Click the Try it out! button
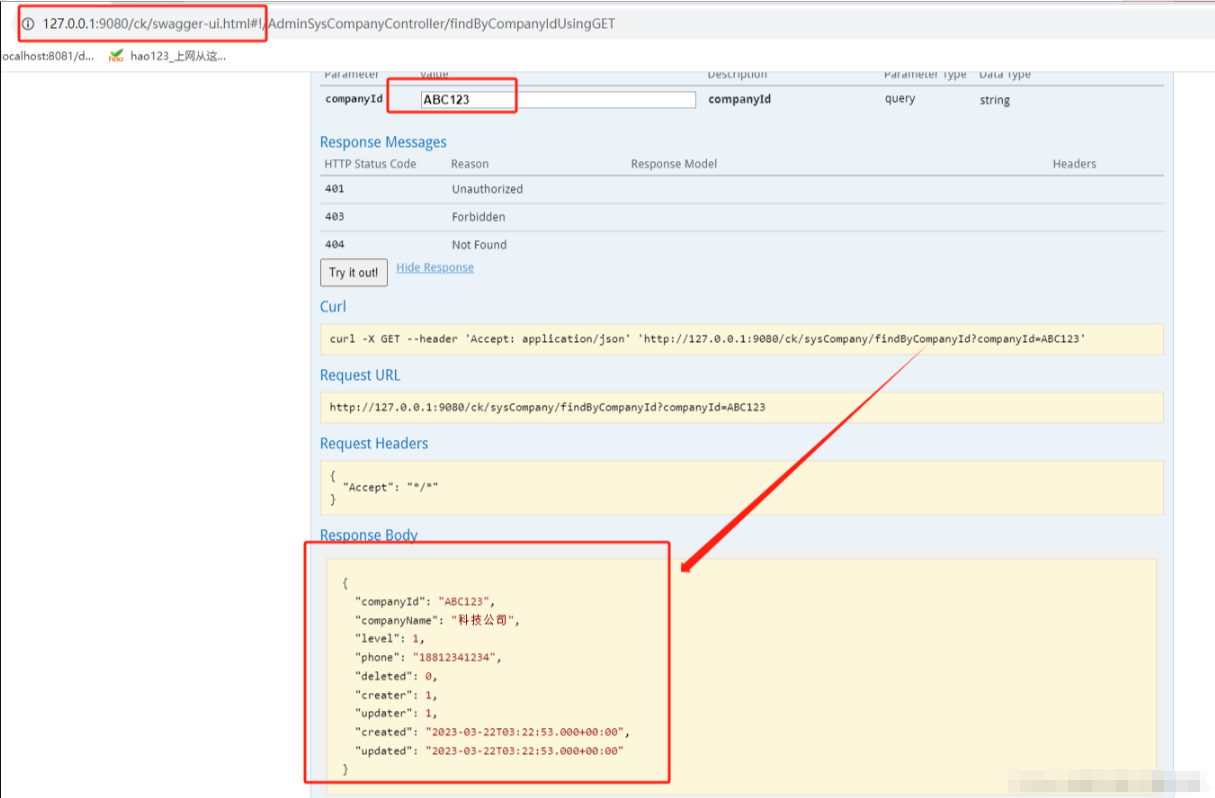This screenshot has width=1215, height=798. [353, 272]
